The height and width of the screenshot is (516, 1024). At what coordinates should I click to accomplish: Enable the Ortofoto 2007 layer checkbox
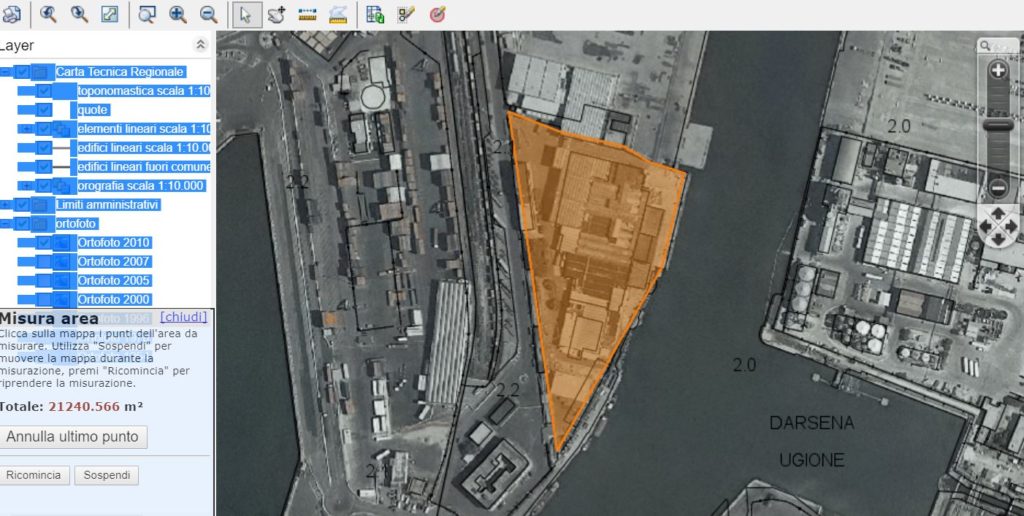pyautogui.click(x=44, y=262)
